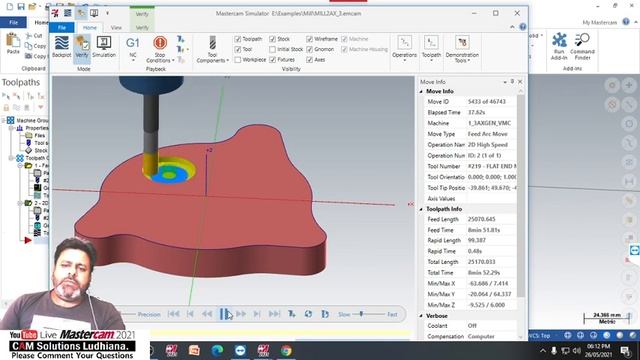Click the My Mastercam link
The image size is (640, 360).
coord(600,22)
